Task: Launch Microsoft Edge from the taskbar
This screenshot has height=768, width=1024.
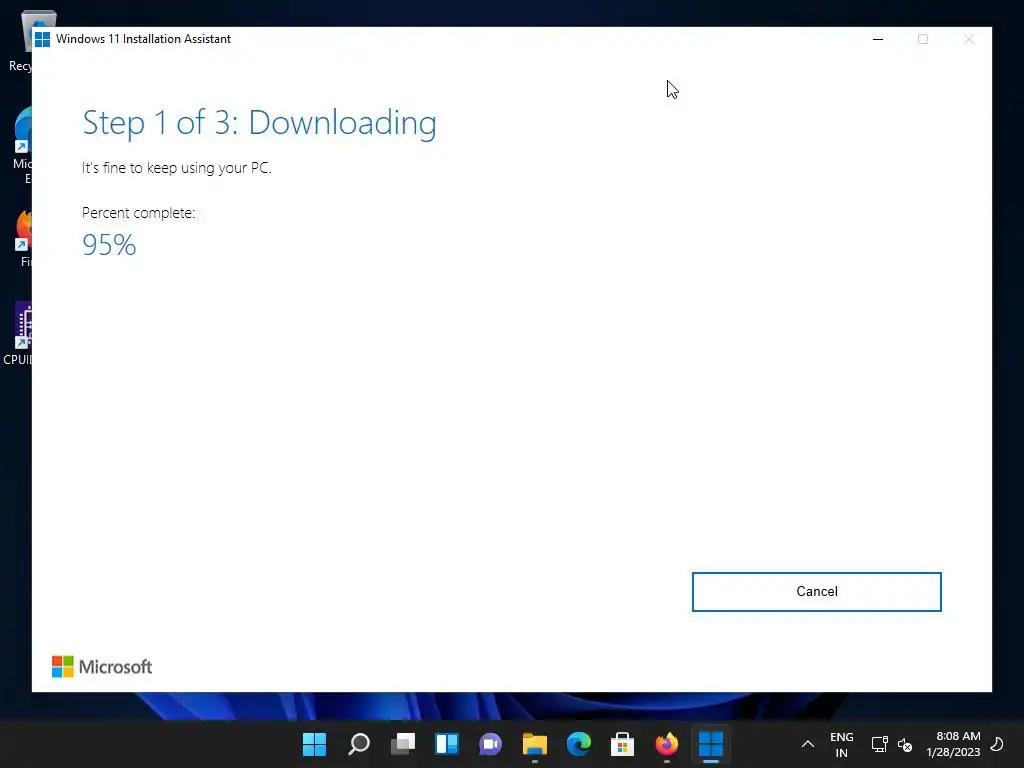Action: click(579, 744)
